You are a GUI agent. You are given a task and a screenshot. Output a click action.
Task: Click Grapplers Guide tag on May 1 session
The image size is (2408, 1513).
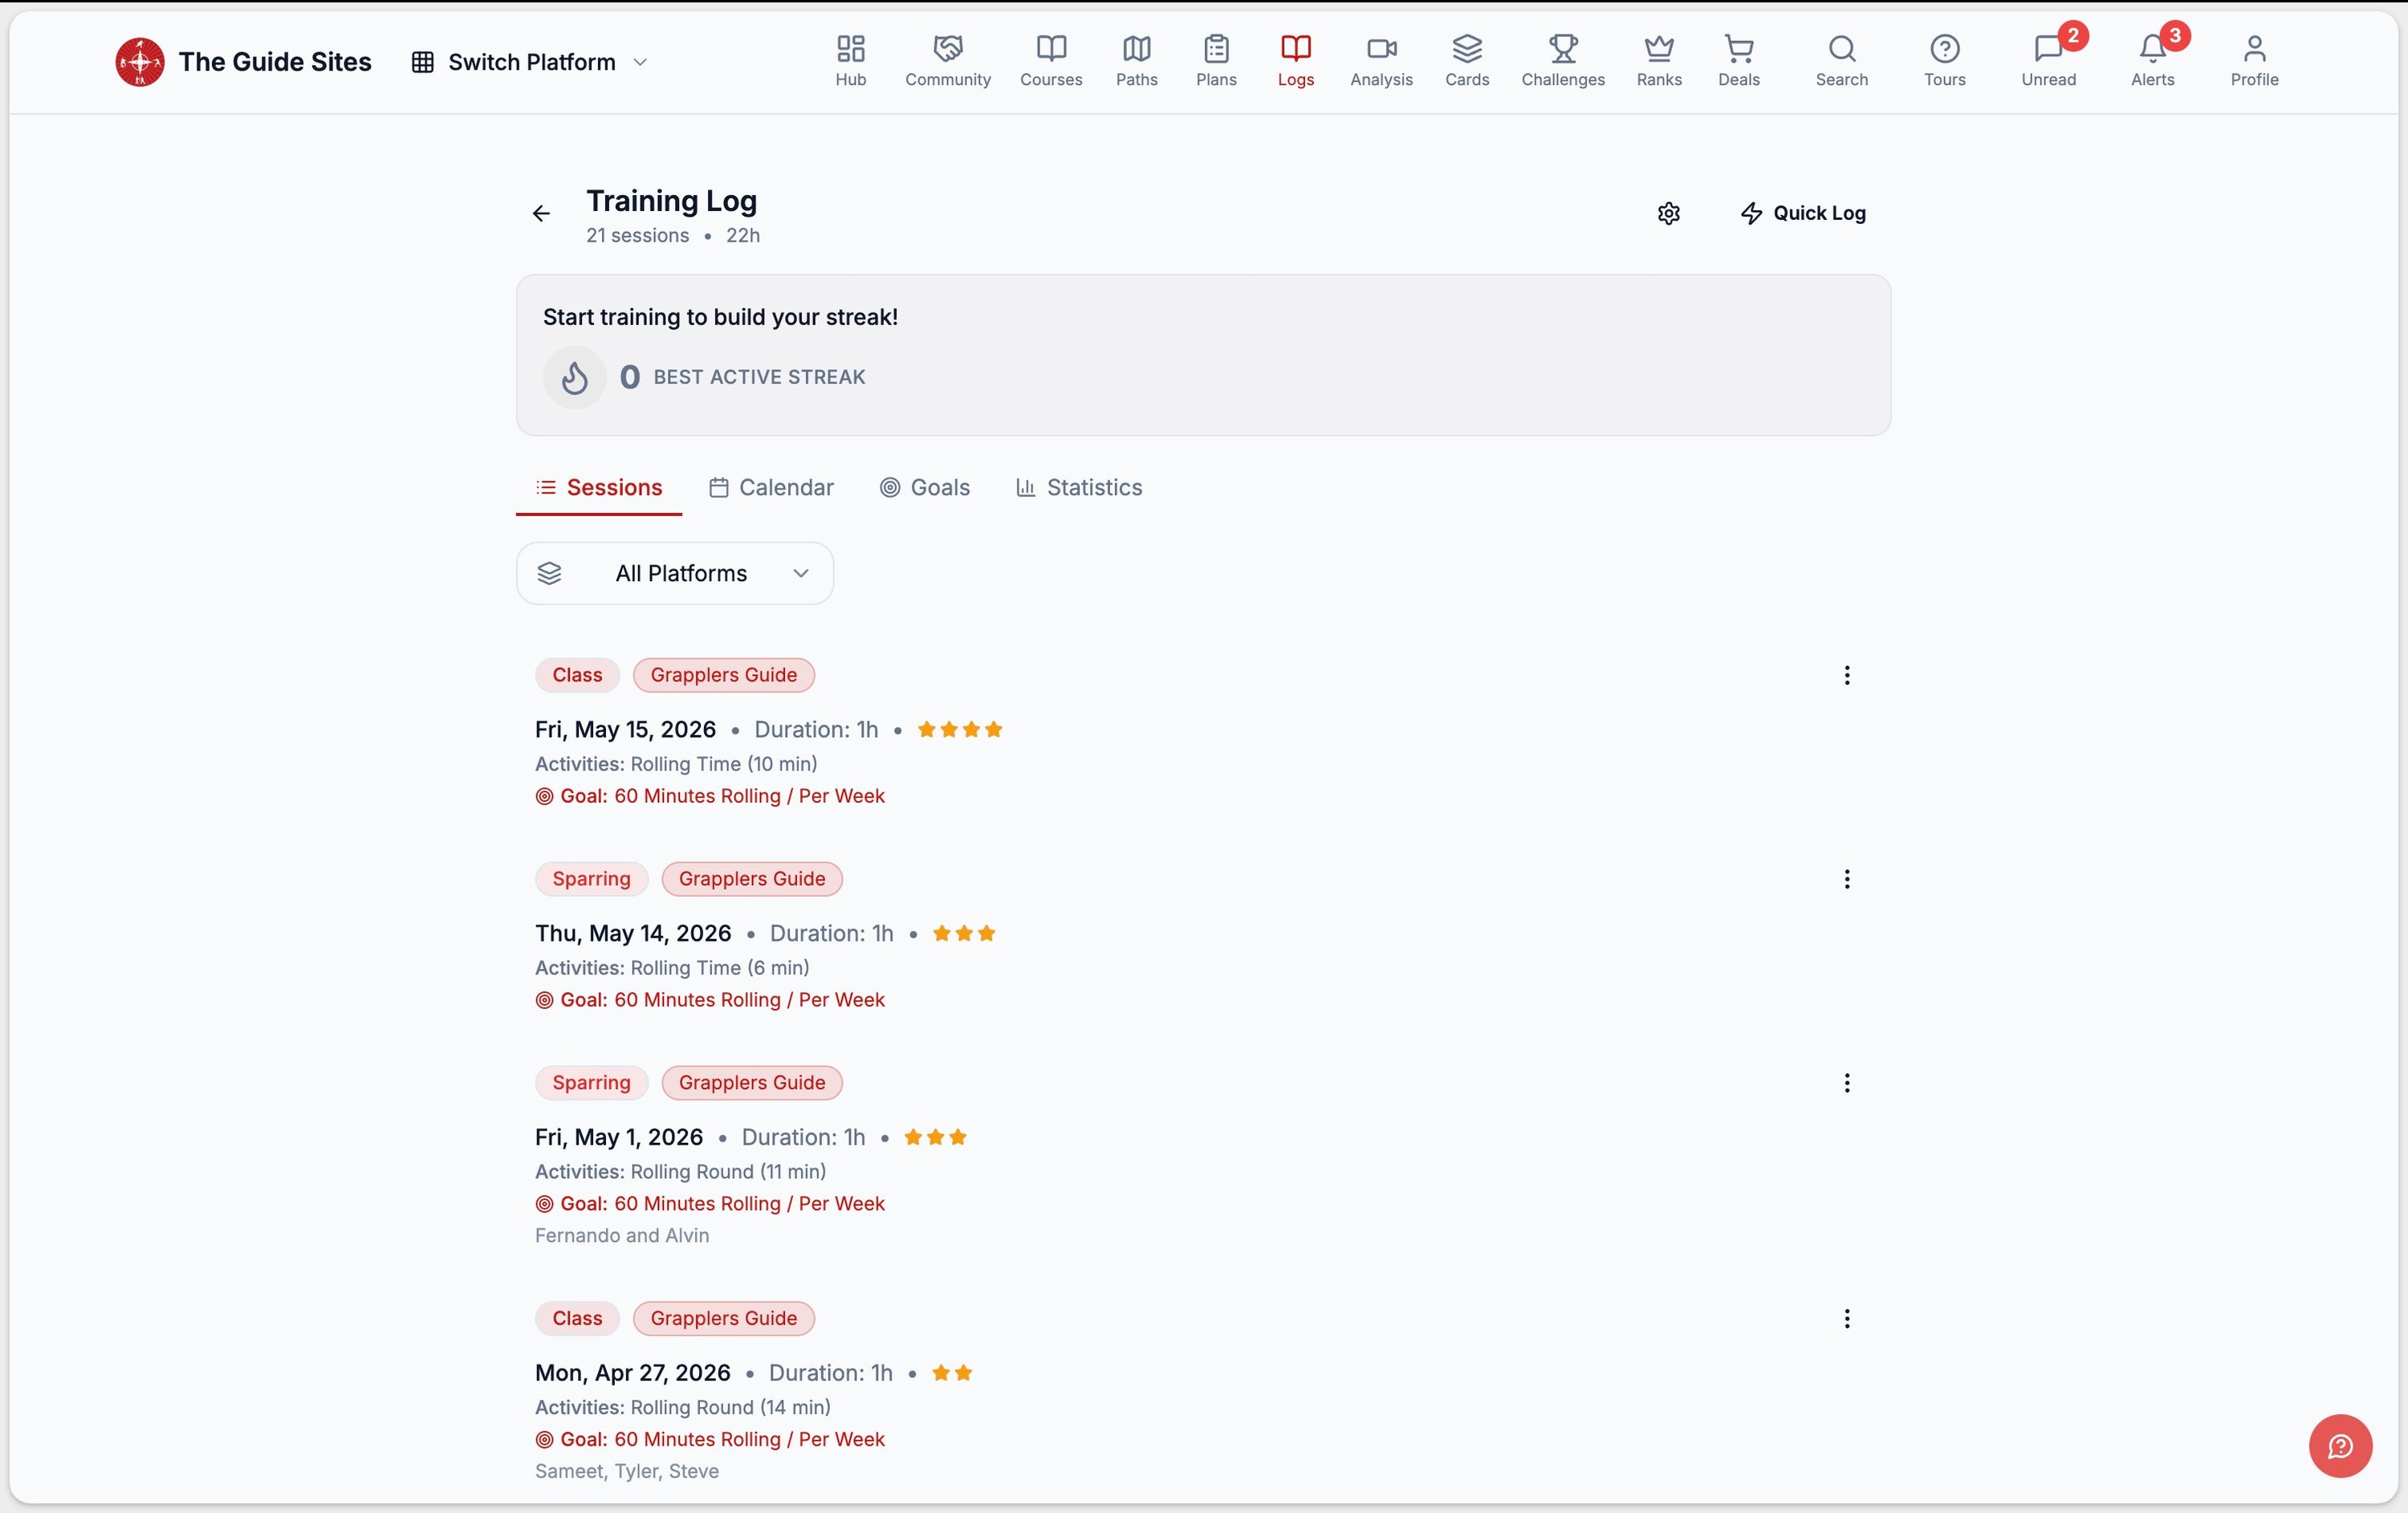pos(752,1083)
